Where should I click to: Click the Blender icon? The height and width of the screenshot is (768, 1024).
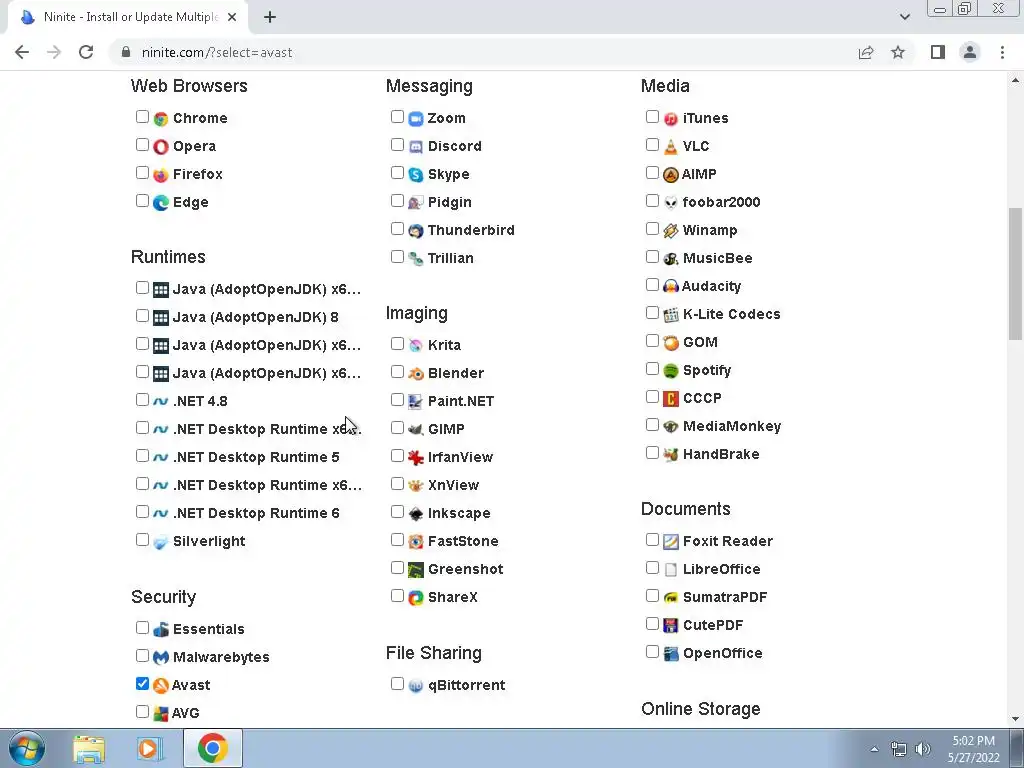pos(416,374)
